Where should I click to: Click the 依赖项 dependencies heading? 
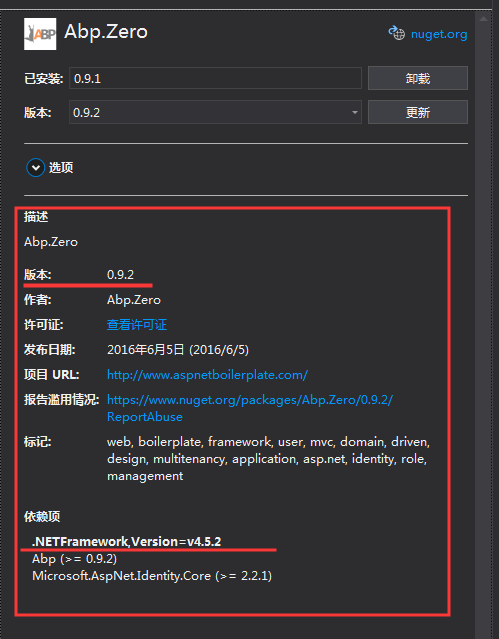[42, 516]
